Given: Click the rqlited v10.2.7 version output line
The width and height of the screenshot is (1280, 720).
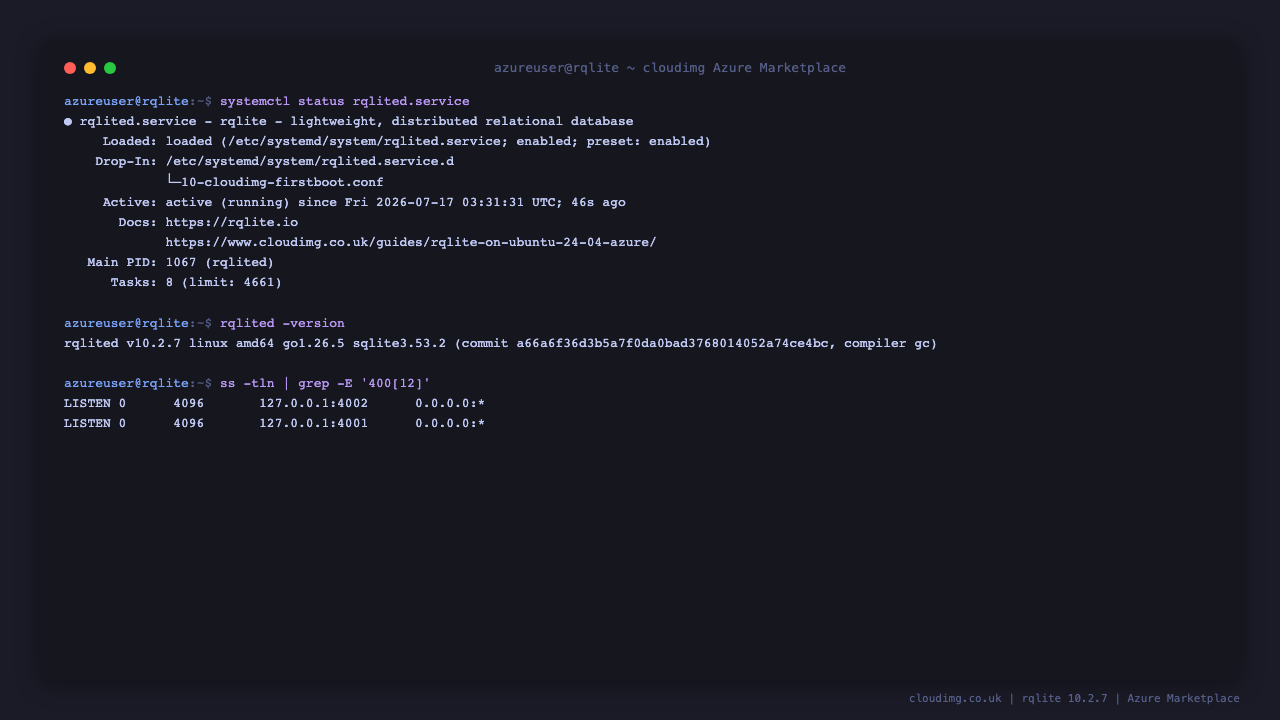Looking at the screenshot, I should (x=500, y=343).
